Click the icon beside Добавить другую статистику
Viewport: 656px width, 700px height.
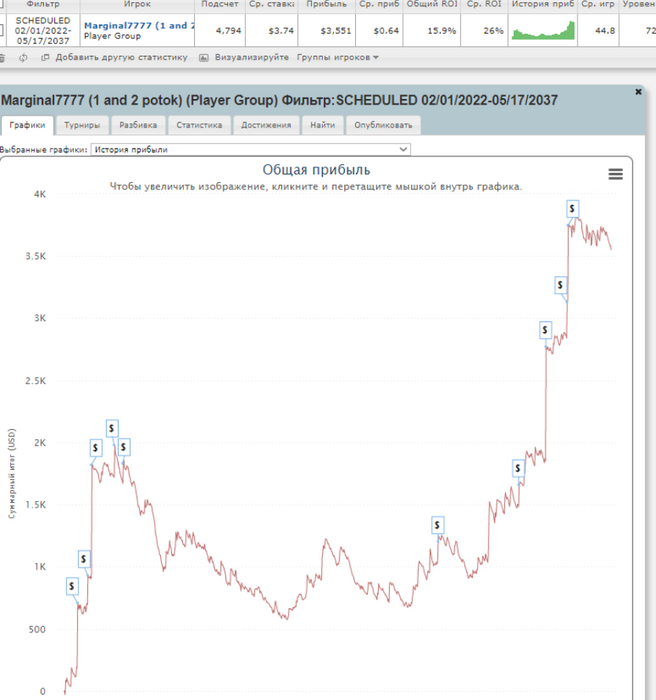pos(45,58)
